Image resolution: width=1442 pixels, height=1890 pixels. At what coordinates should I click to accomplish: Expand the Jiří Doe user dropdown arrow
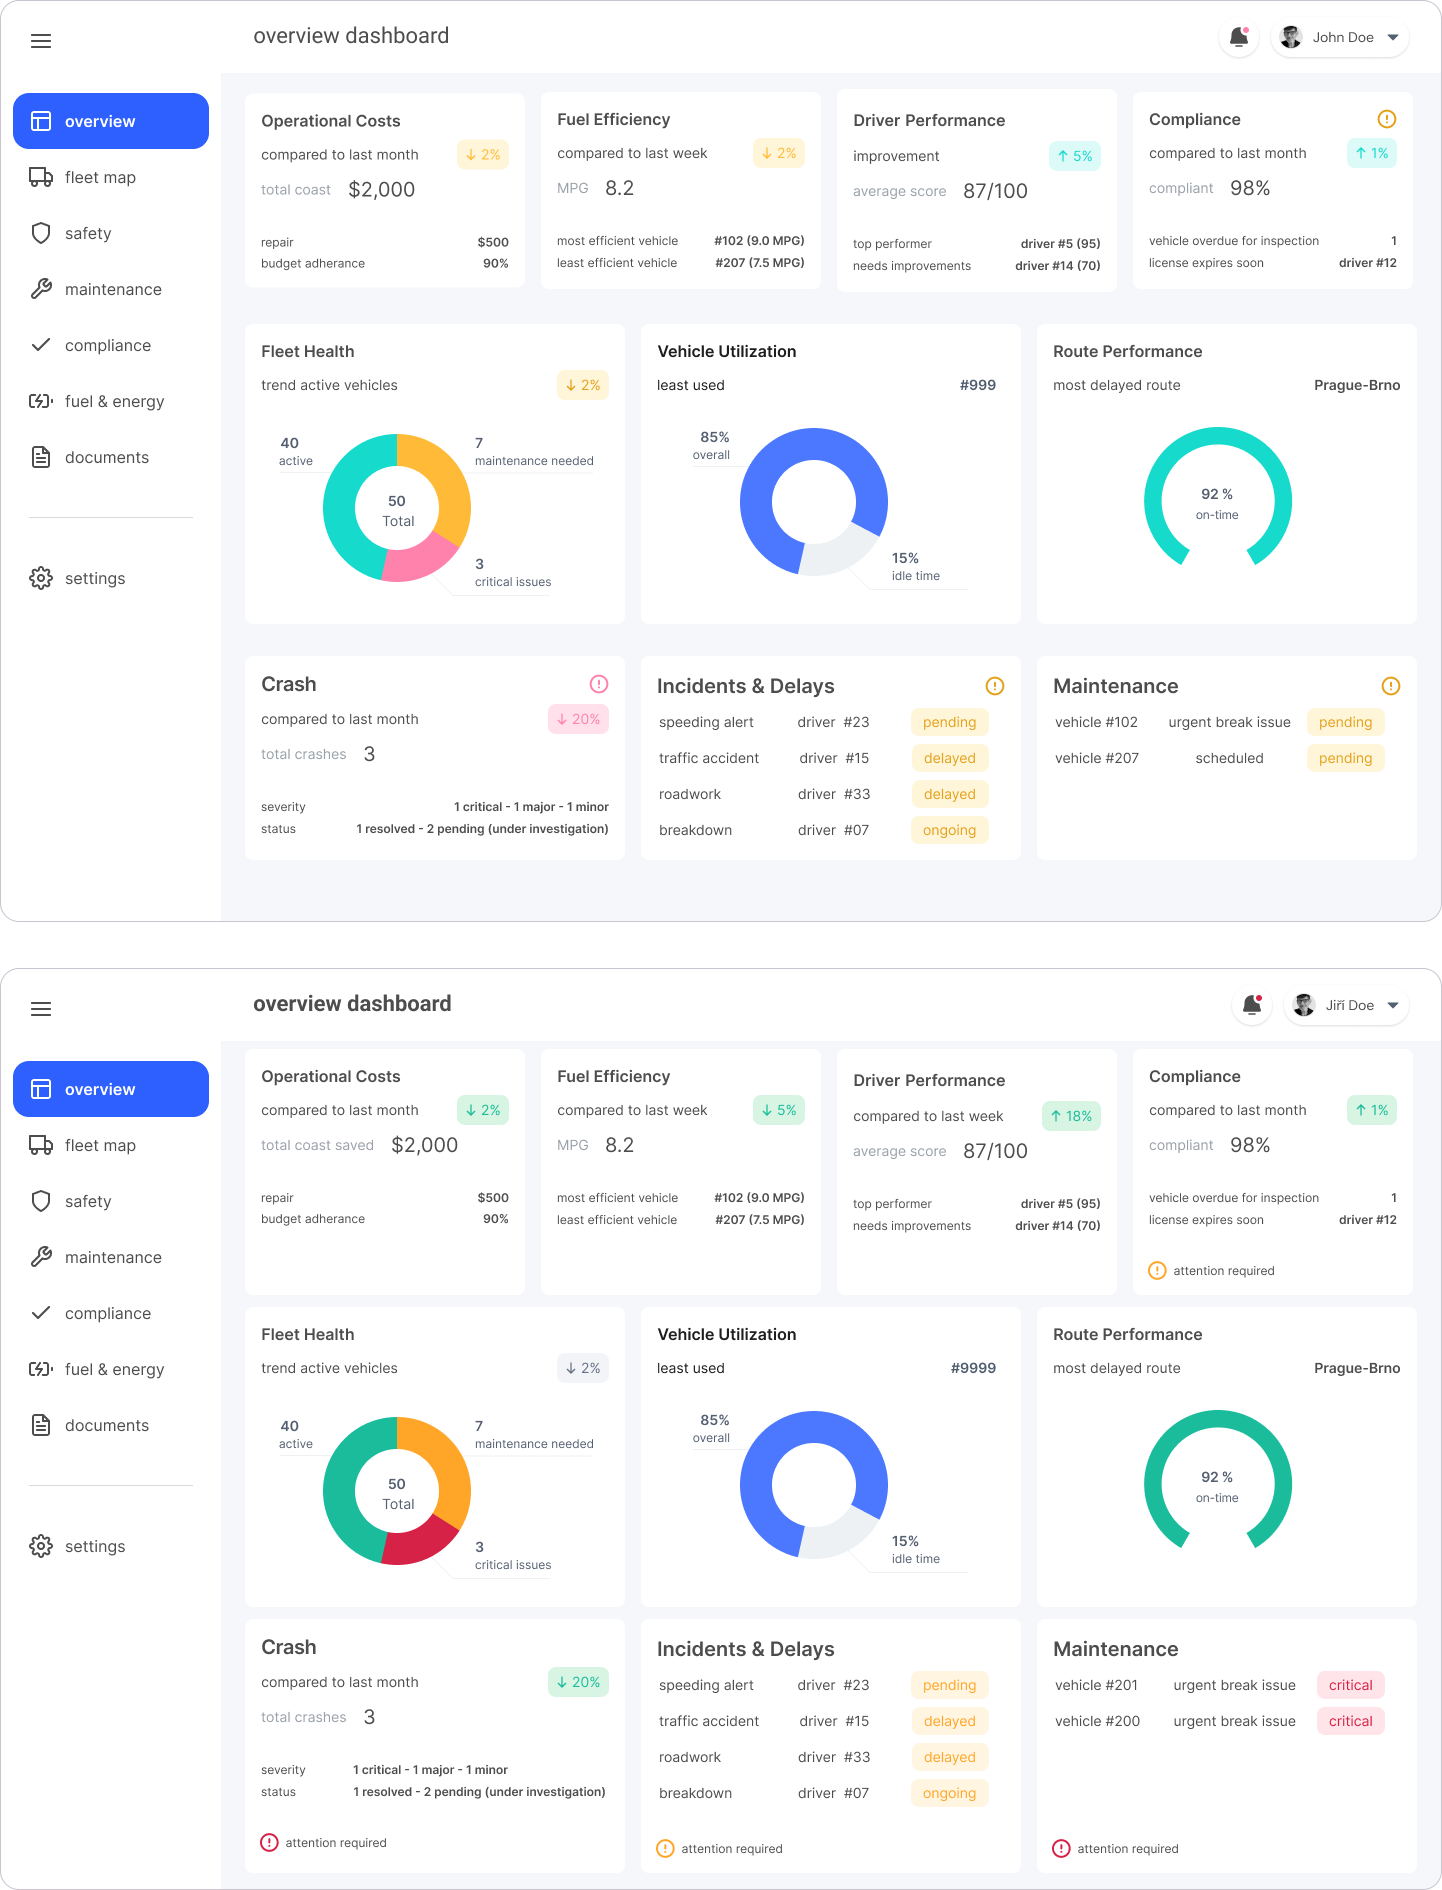pos(1393,1006)
